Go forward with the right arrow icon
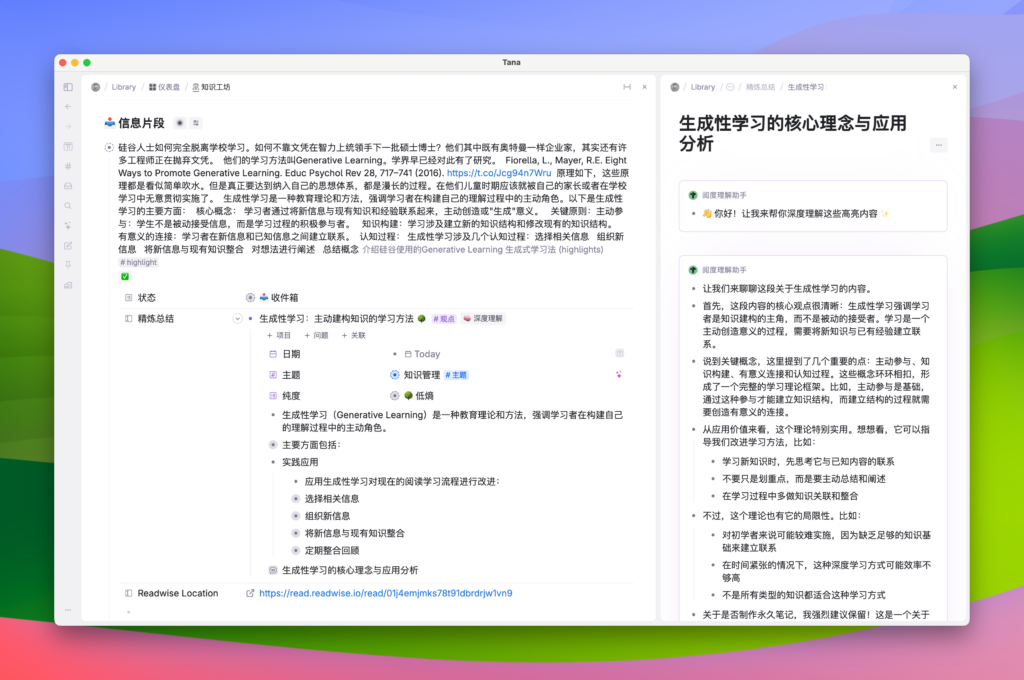The image size is (1024, 680). pyautogui.click(x=68, y=127)
